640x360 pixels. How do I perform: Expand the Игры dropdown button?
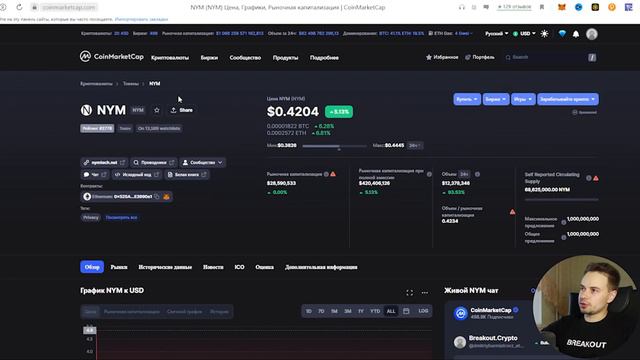click(x=523, y=99)
